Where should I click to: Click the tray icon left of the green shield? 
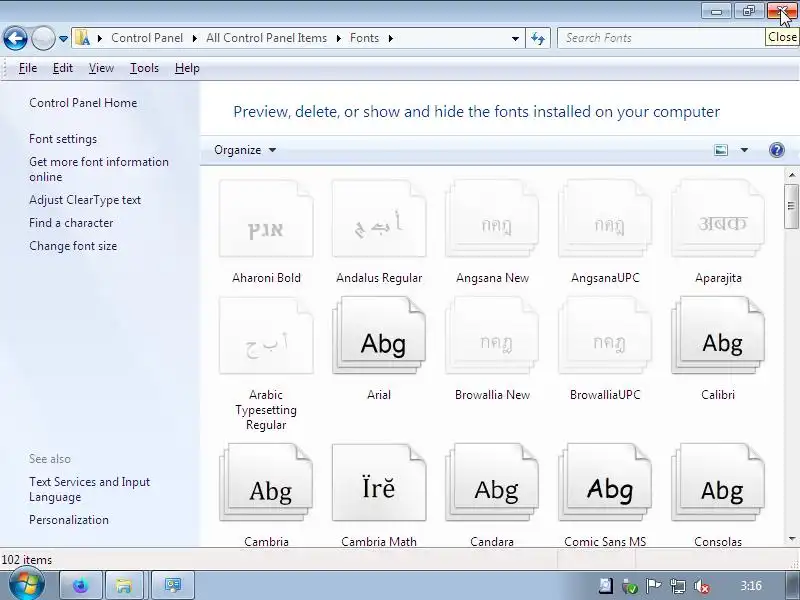[606, 586]
